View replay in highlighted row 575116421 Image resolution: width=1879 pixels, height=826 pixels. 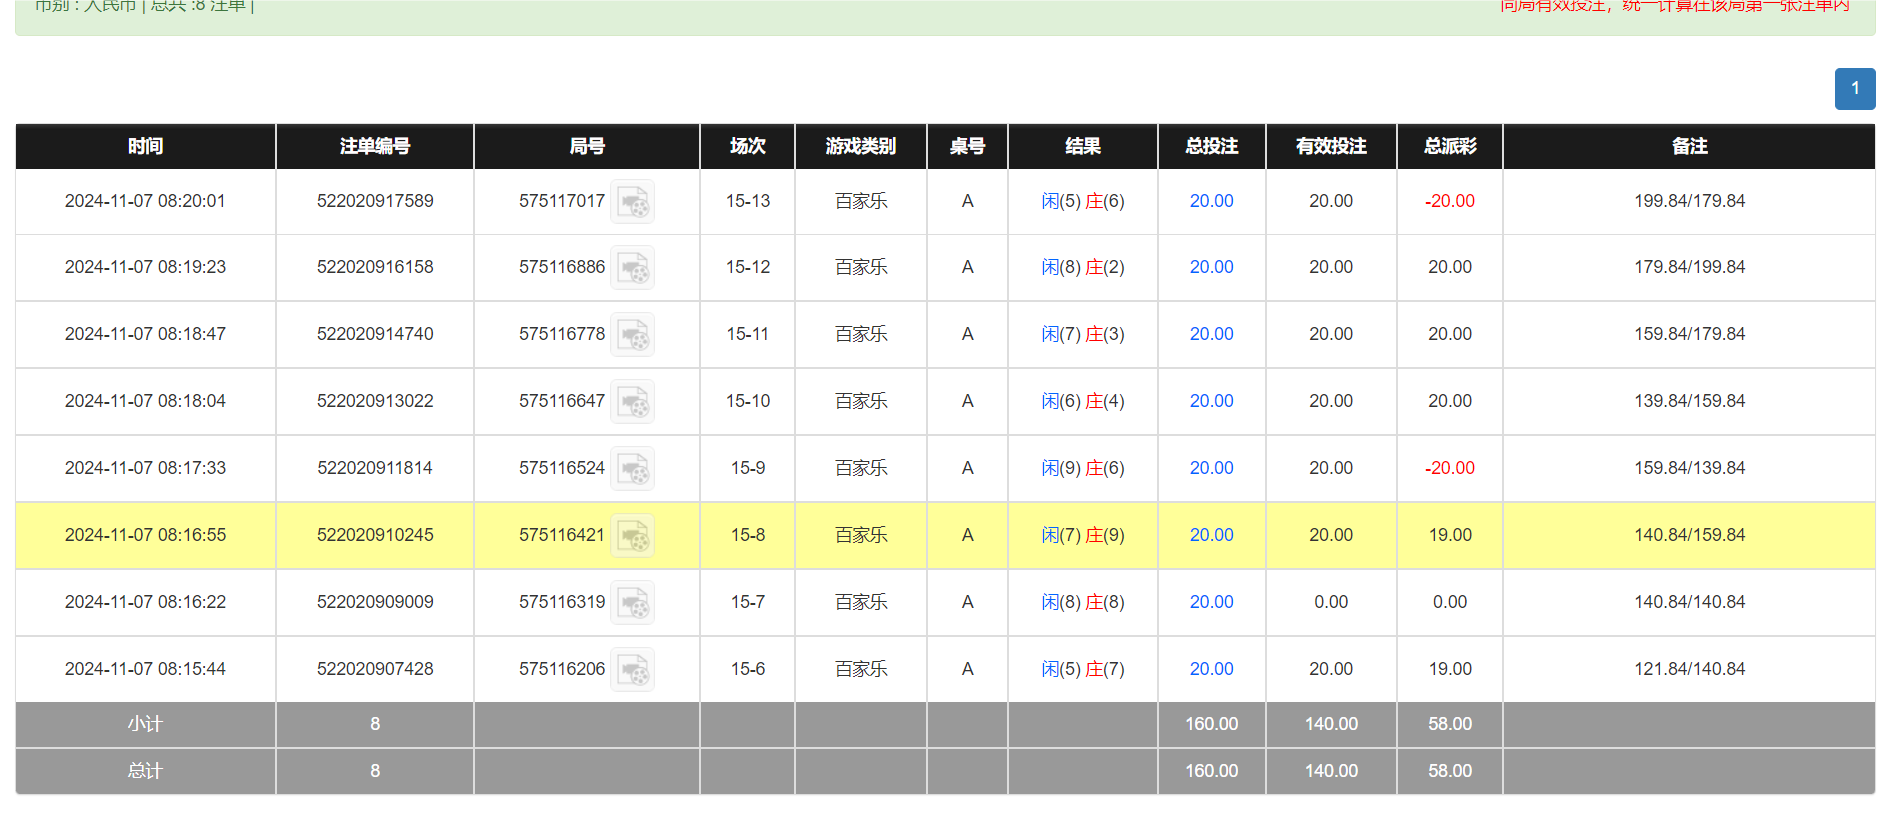(x=632, y=536)
